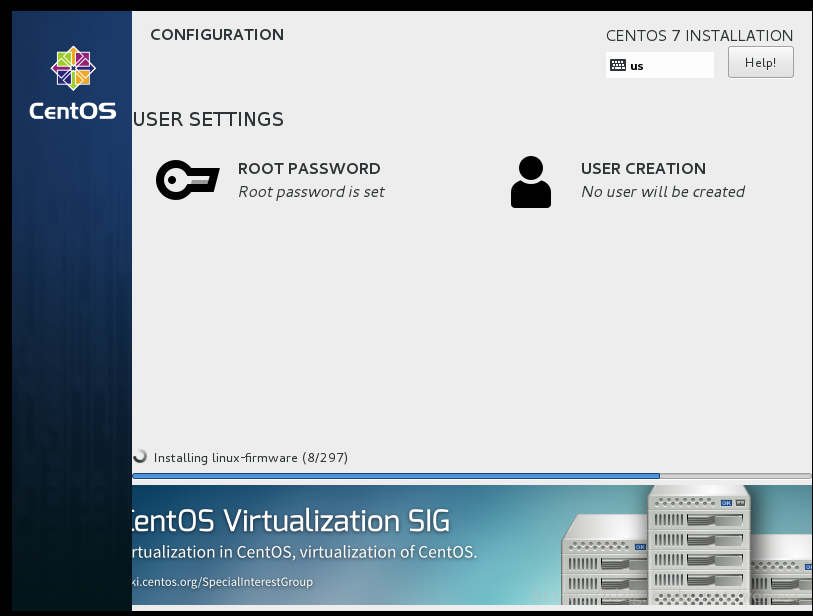Open the ROOT PASSWORD settings
Screen dimensions: 813x616
(270, 180)
